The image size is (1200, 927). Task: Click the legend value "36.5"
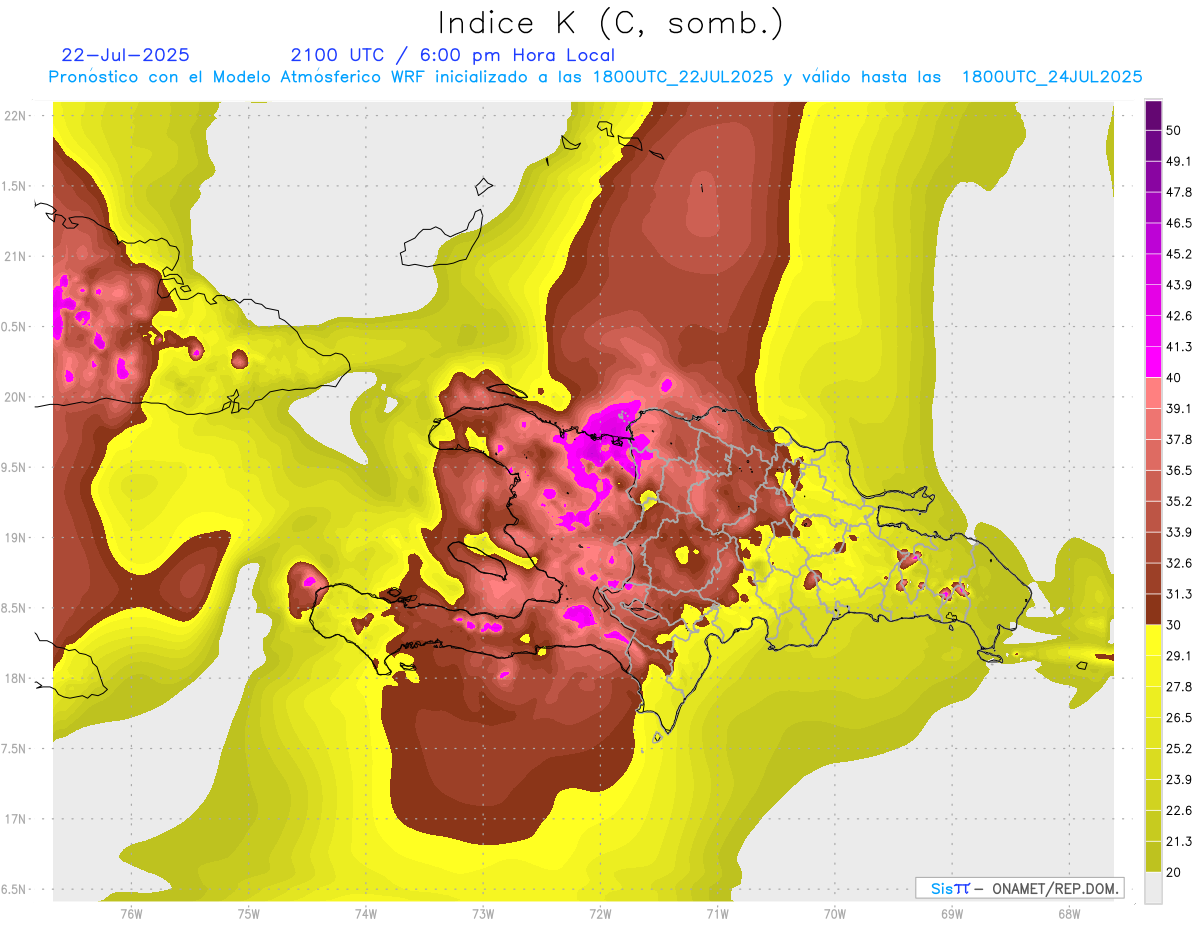[1179, 470]
